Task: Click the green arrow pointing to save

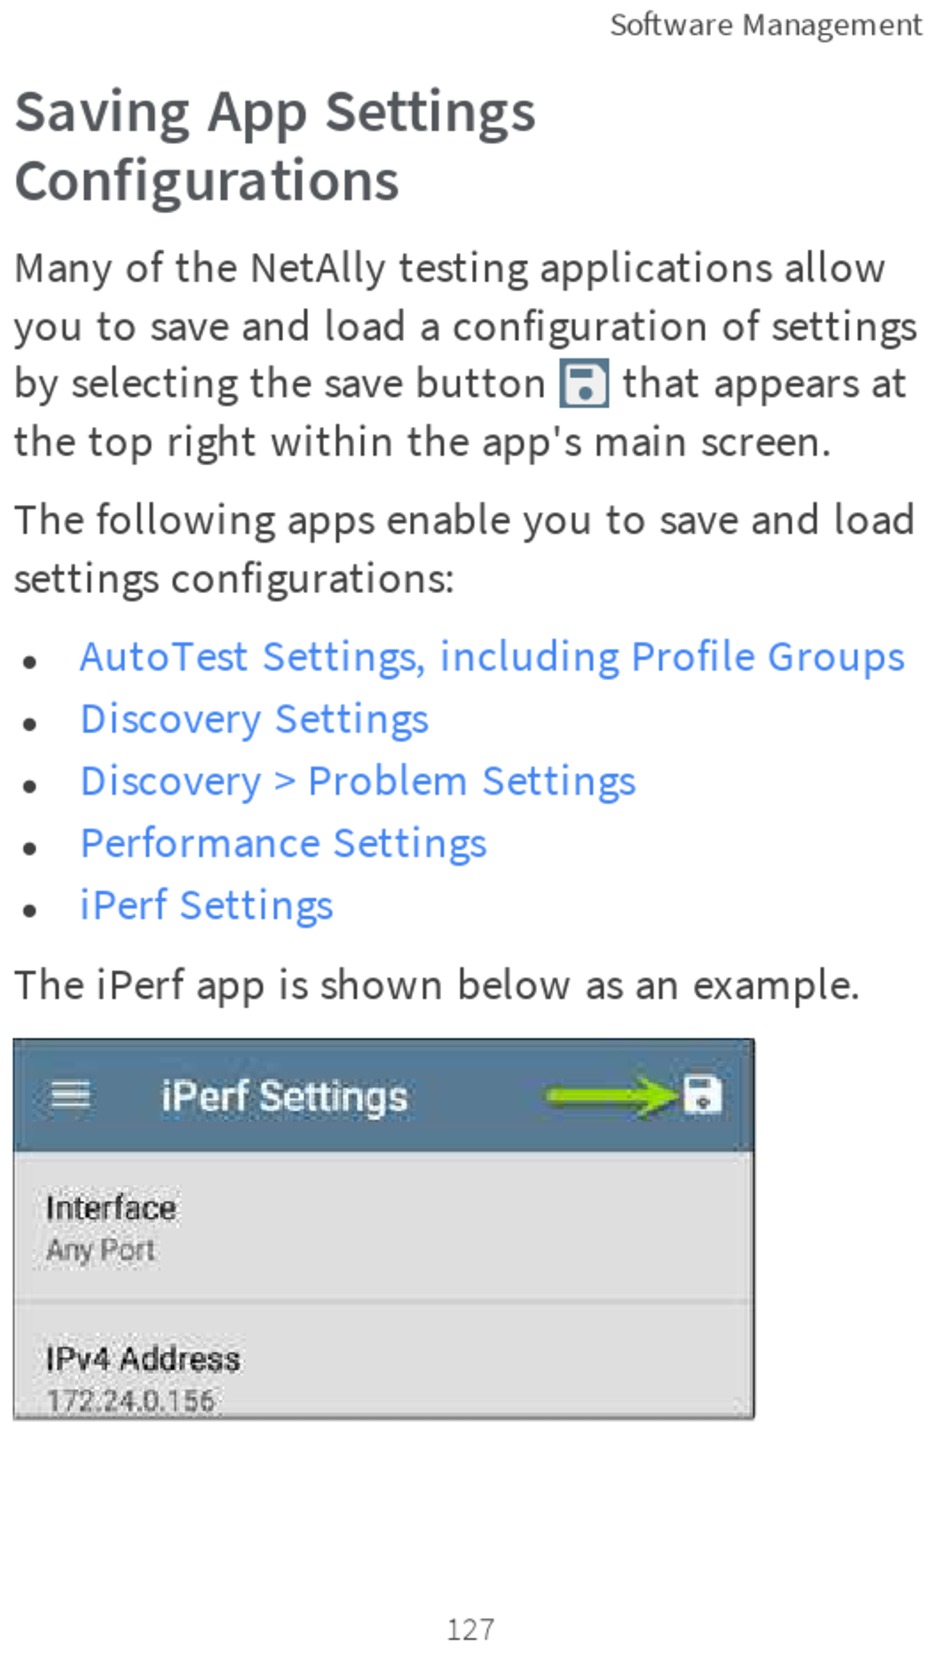Action: coord(612,1096)
